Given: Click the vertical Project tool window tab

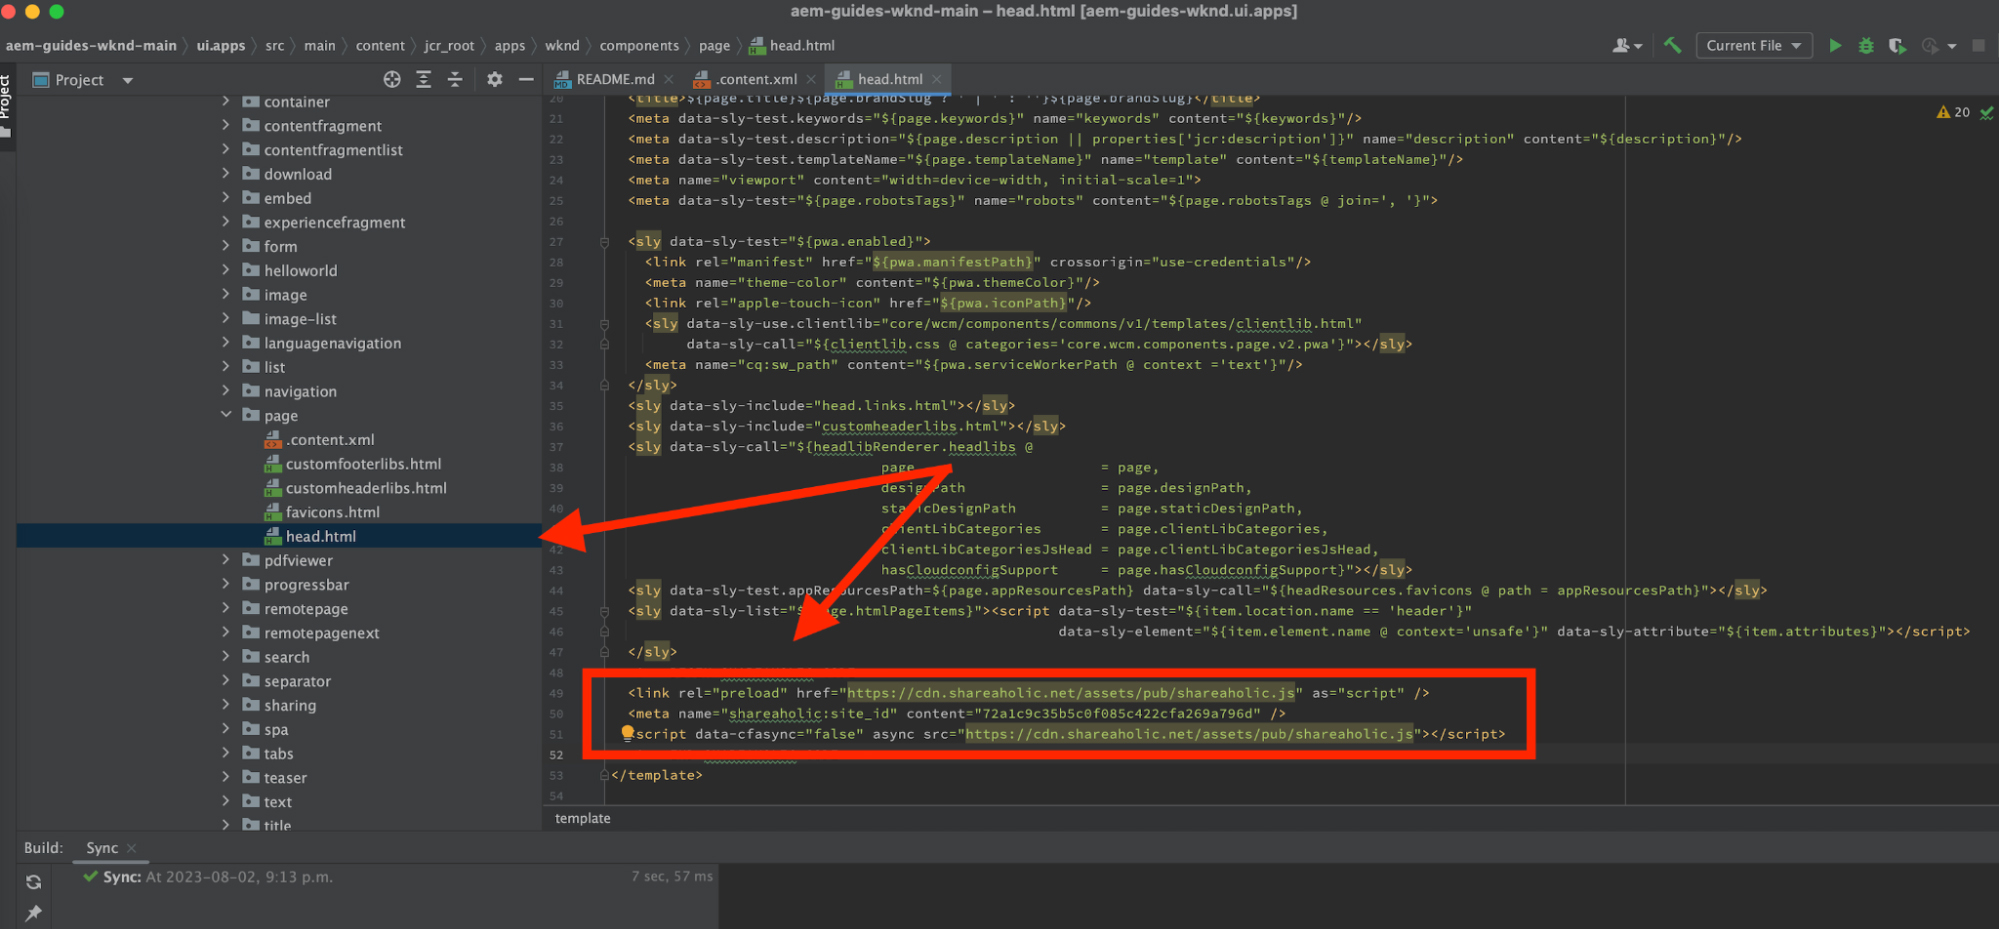Looking at the screenshot, I should pyautogui.click(x=7, y=108).
